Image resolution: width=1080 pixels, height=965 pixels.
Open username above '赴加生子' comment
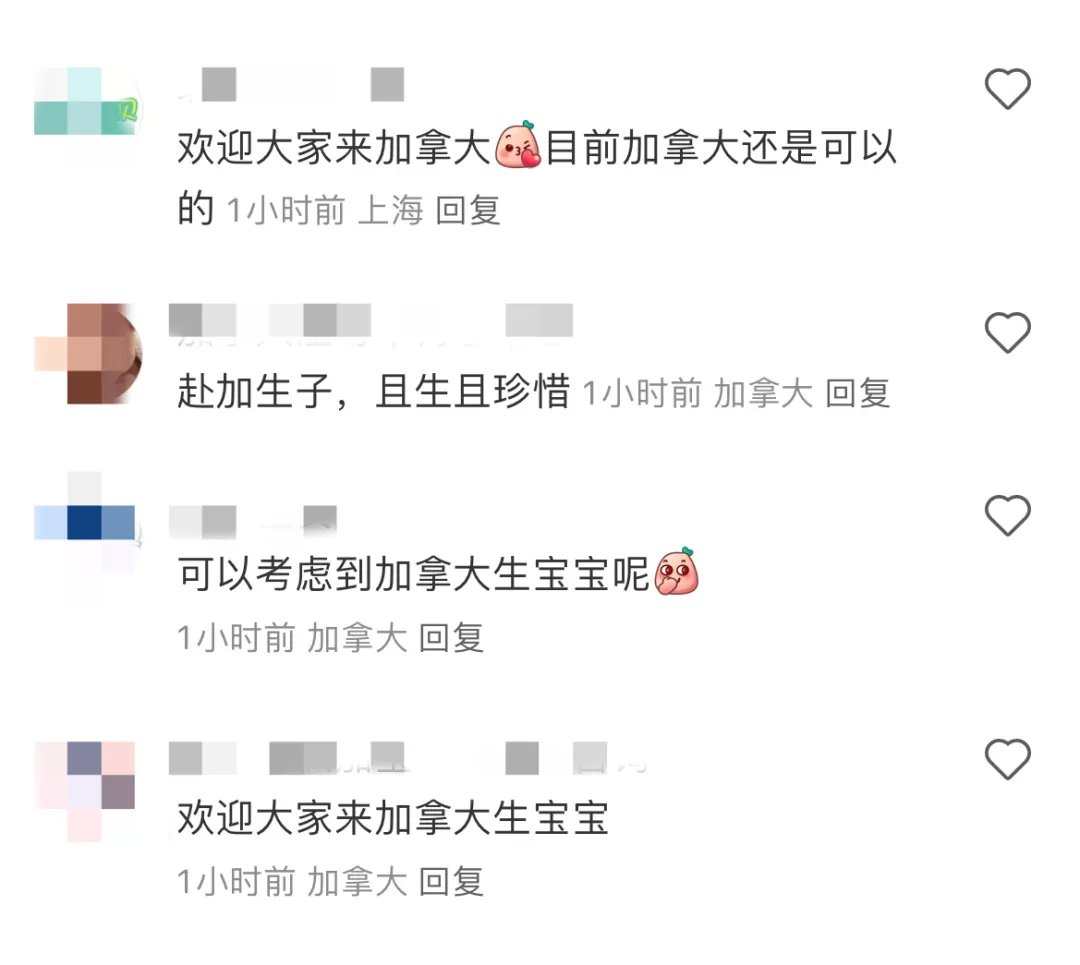pos(371,321)
